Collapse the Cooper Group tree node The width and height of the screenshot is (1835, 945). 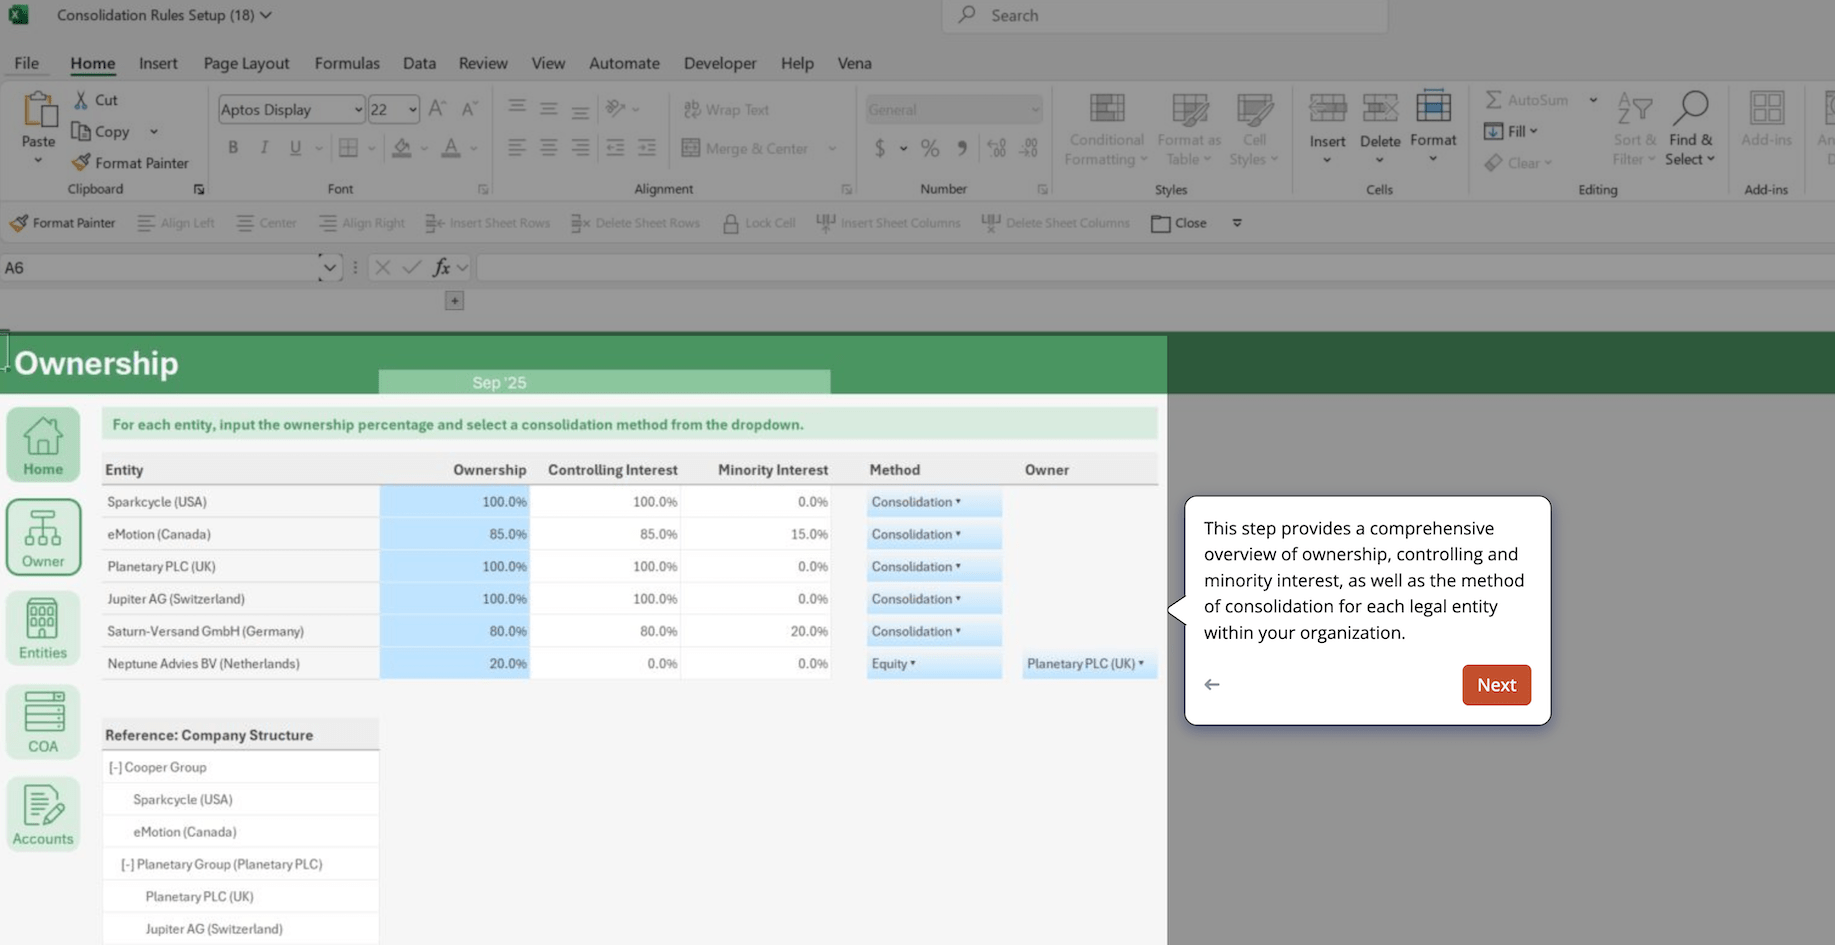pos(115,768)
